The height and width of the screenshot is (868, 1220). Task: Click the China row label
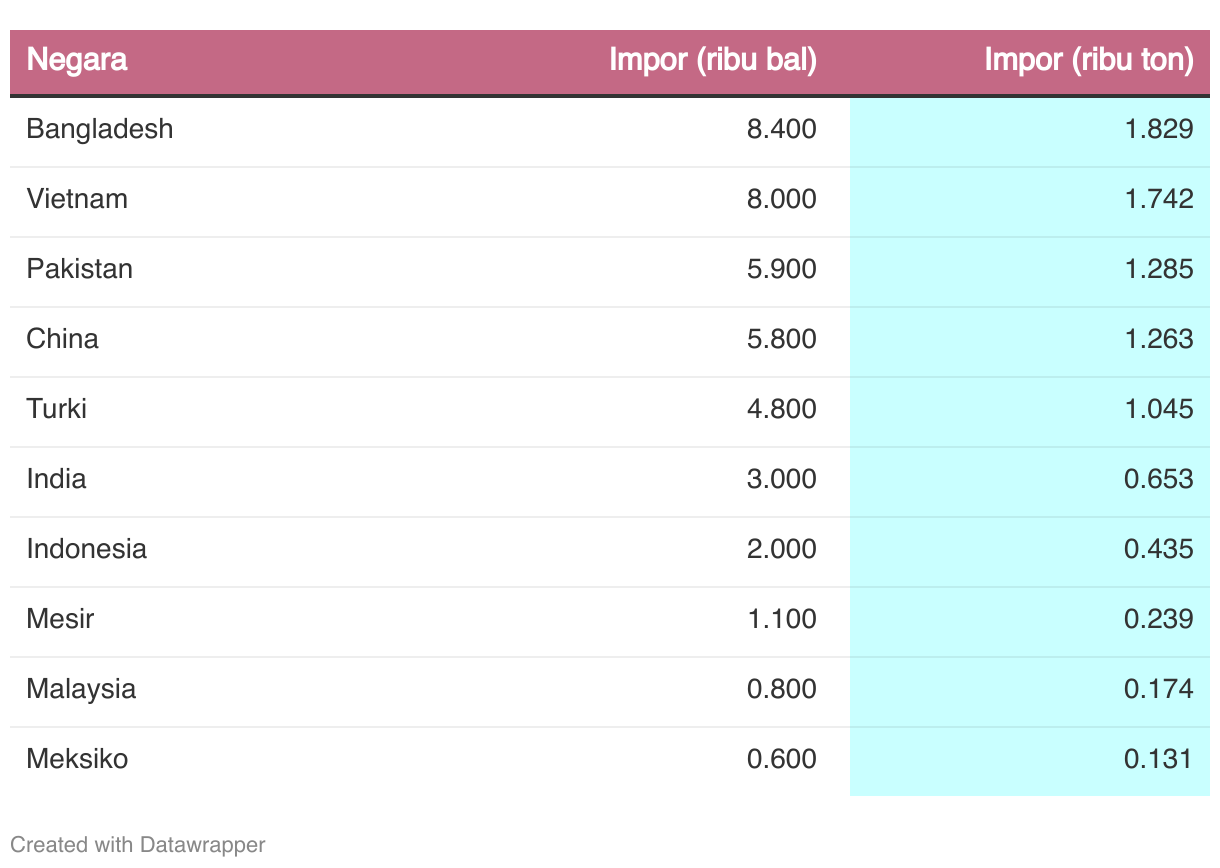point(63,339)
